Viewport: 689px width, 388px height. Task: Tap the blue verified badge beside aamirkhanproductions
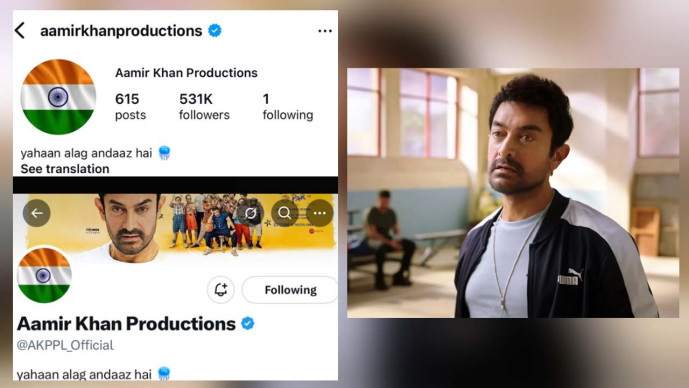215,31
